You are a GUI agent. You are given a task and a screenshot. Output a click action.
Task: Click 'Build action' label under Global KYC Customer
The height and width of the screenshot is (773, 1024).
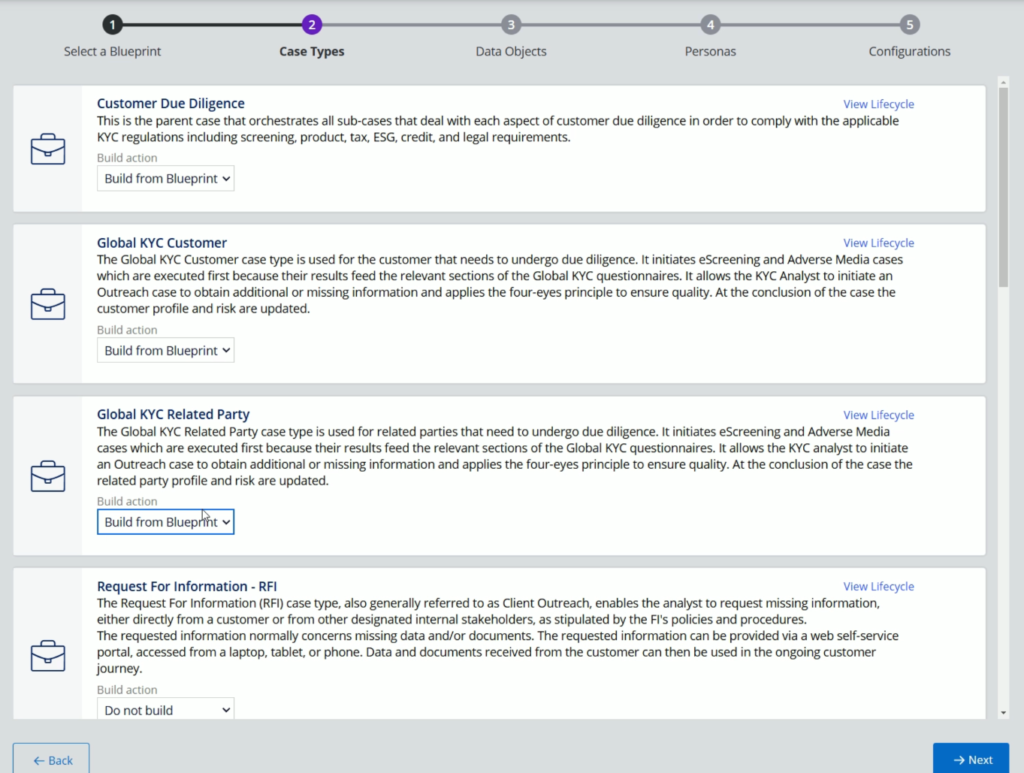click(x=127, y=330)
